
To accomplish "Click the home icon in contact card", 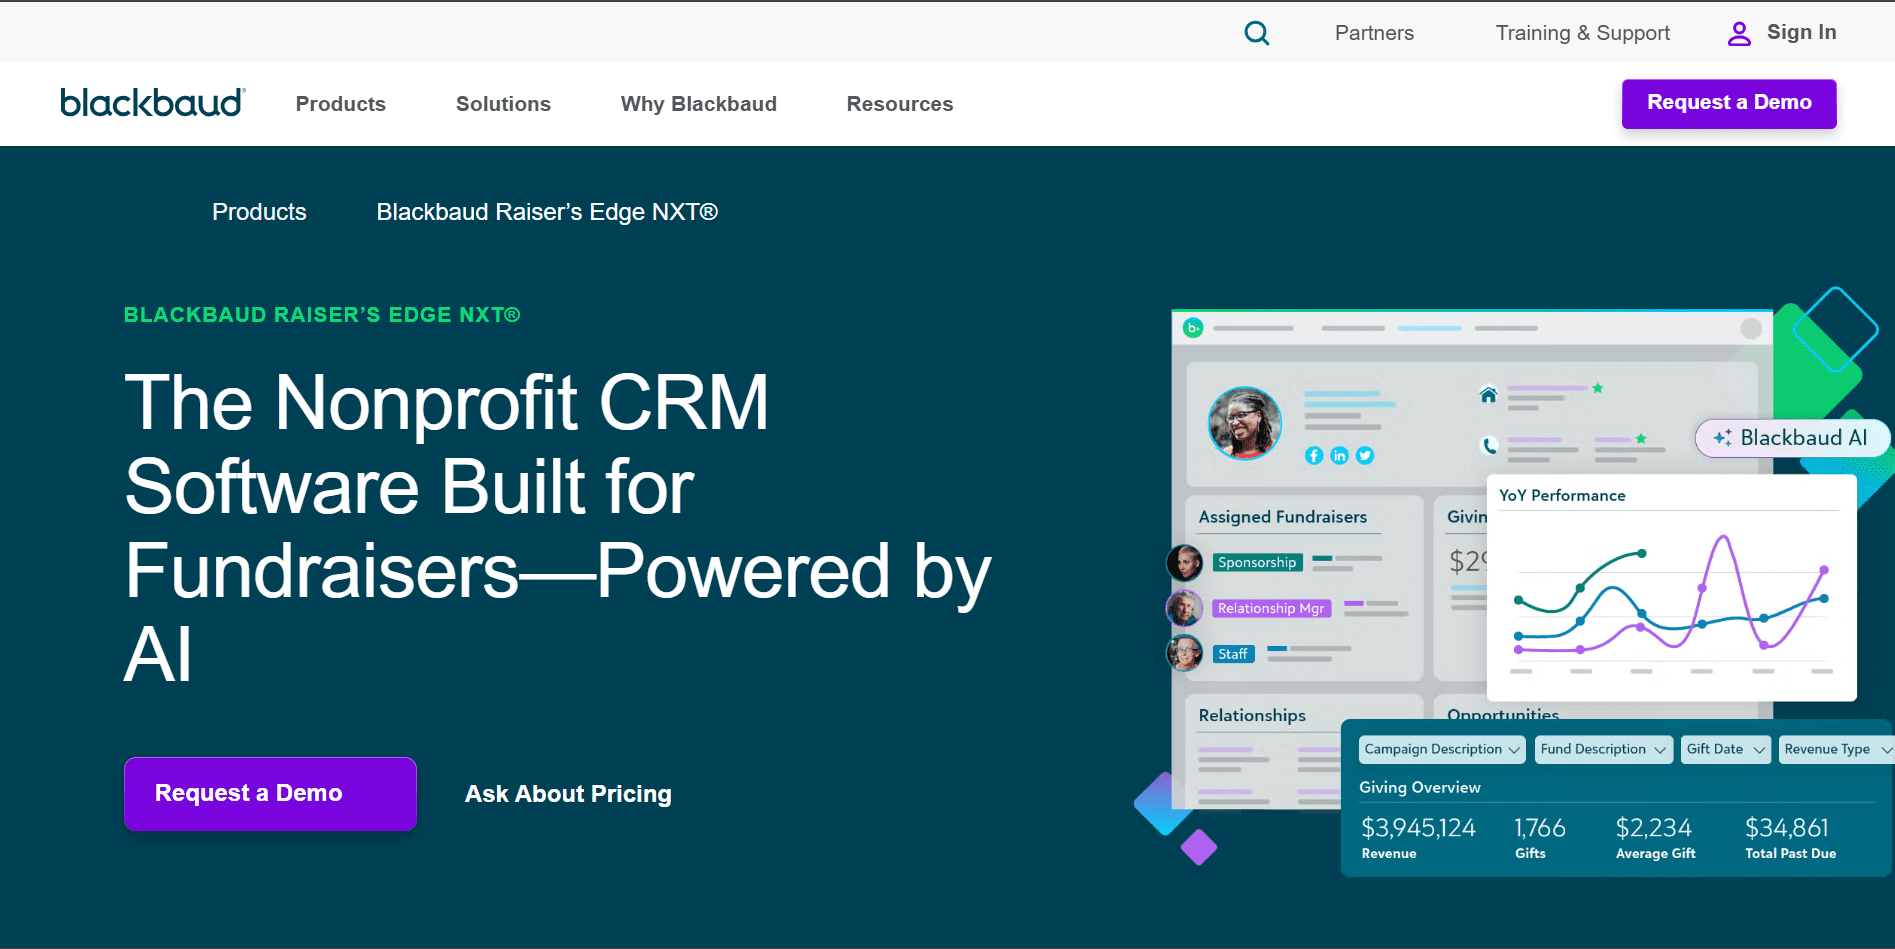I will [1488, 394].
